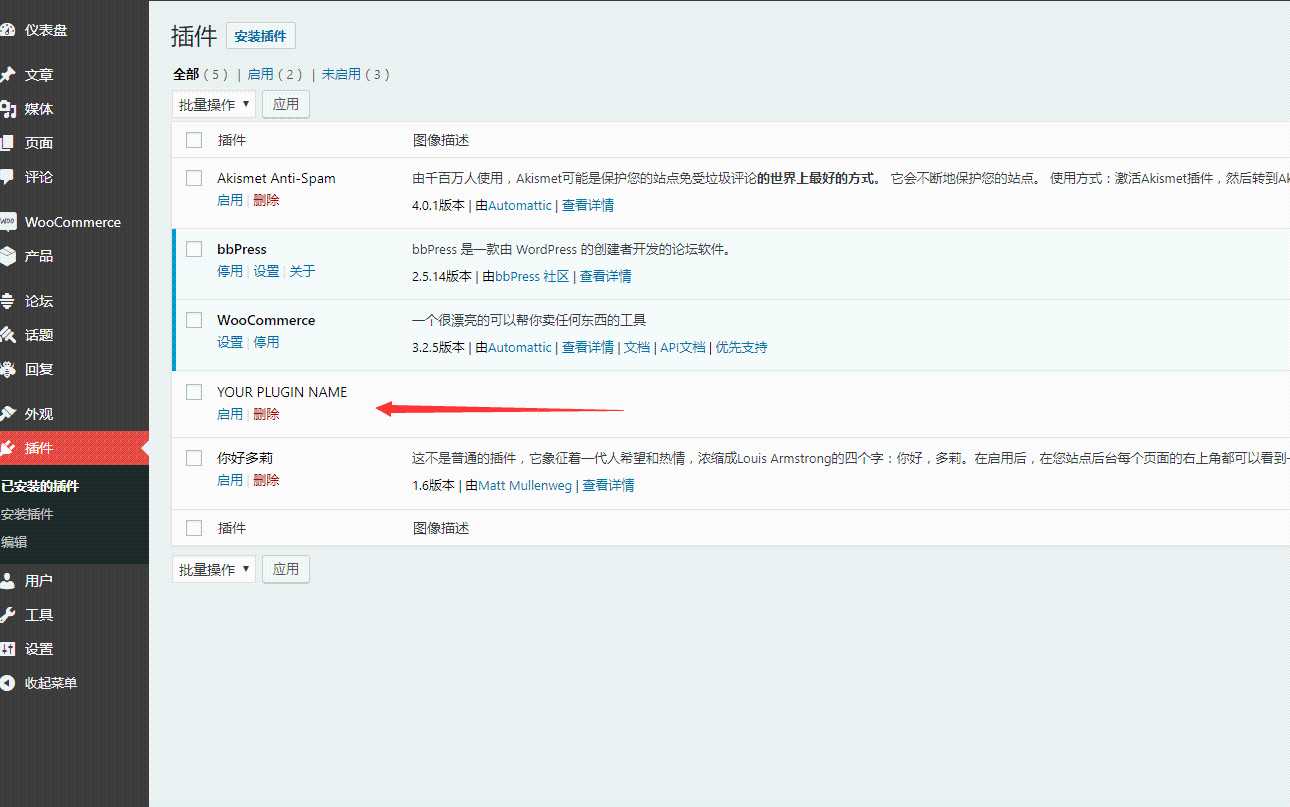This screenshot has width=1290, height=807.
Task: Deactivate WooCommerce via 停用 link
Action: click(266, 342)
